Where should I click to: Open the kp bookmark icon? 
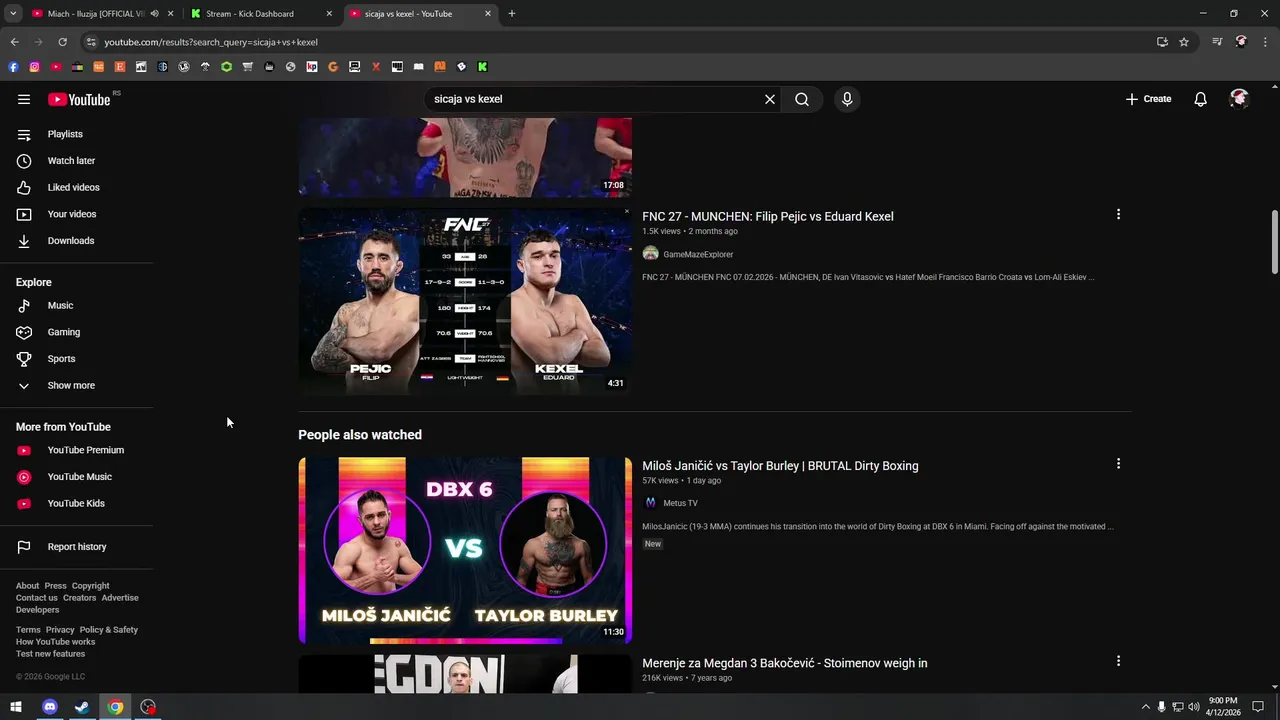312,67
